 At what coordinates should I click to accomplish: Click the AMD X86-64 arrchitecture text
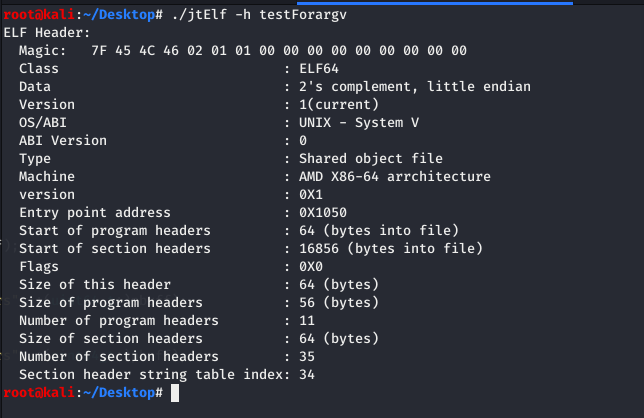click(395, 176)
